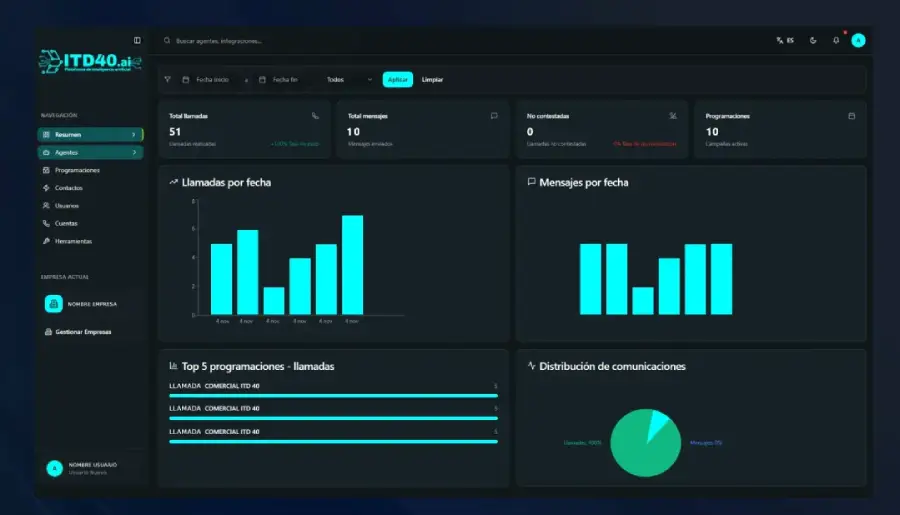The image size is (900, 515).
Task: Open the user avatar menu
Action: tap(858, 40)
